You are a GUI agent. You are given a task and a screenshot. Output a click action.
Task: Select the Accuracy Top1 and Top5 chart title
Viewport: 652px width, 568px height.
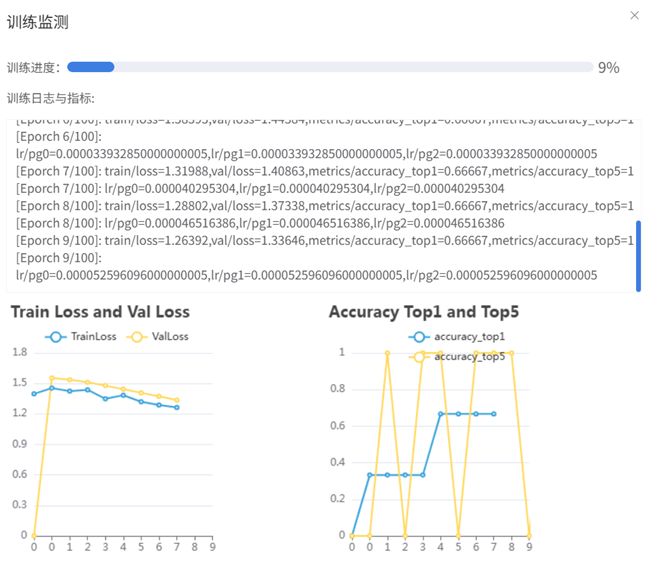tap(424, 312)
